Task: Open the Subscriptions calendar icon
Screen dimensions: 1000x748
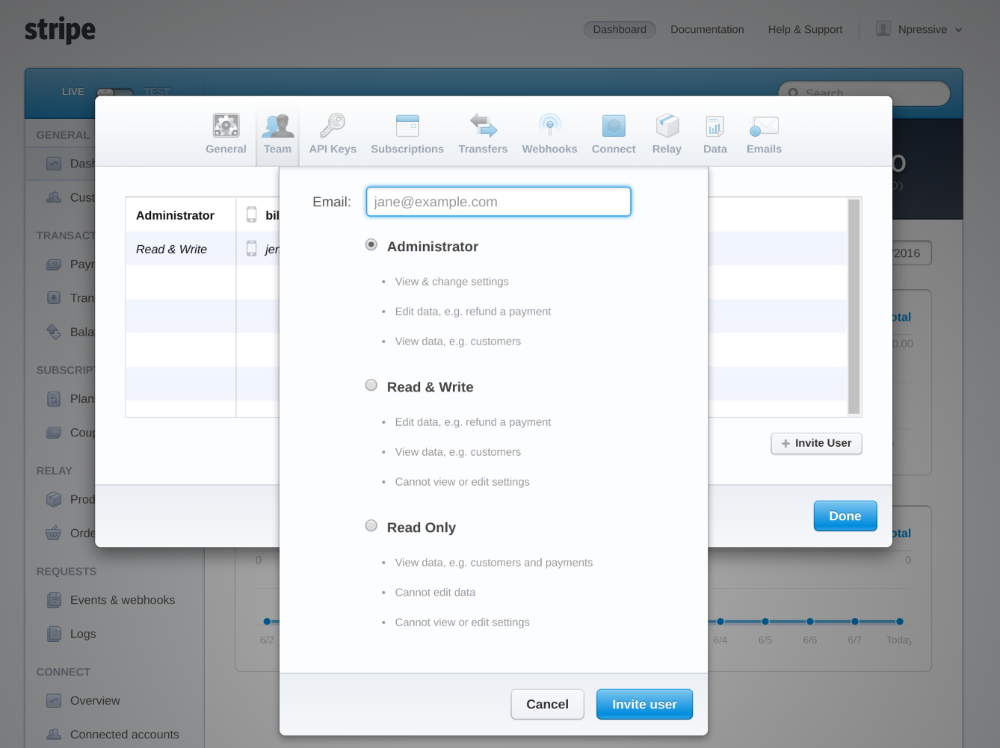Action: (407, 126)
